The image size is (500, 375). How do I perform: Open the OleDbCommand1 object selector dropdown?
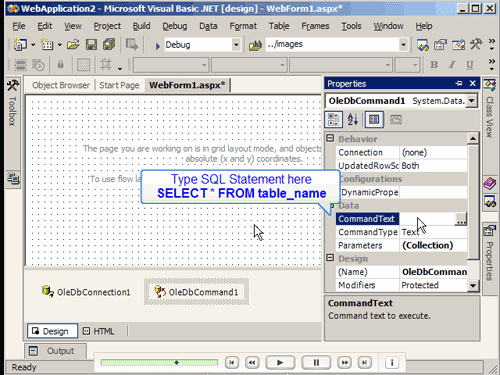(x=472, y=101)
